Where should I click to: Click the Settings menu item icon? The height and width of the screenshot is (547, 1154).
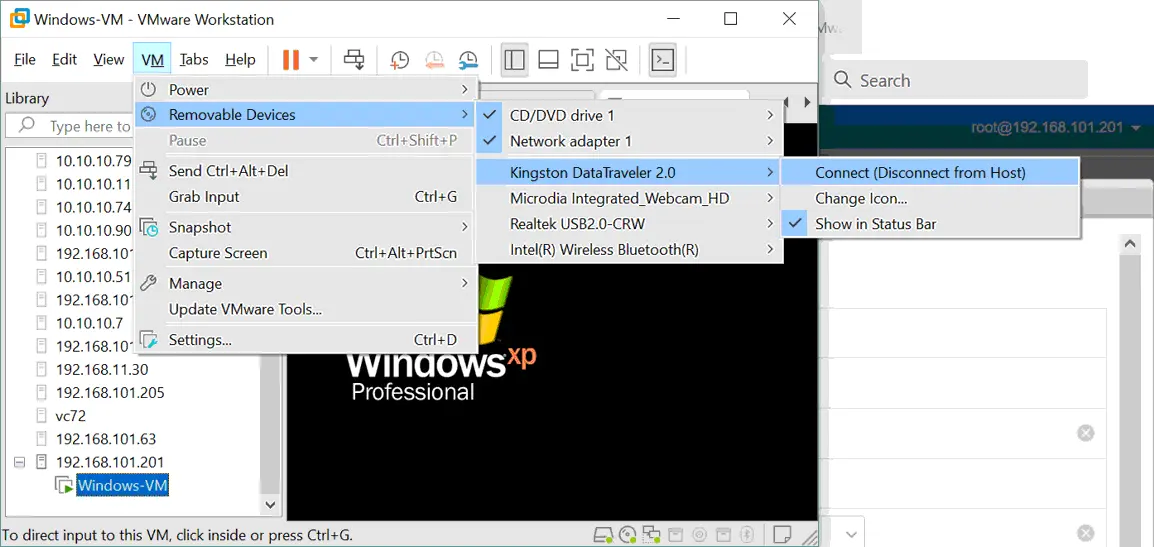[149, 339]
